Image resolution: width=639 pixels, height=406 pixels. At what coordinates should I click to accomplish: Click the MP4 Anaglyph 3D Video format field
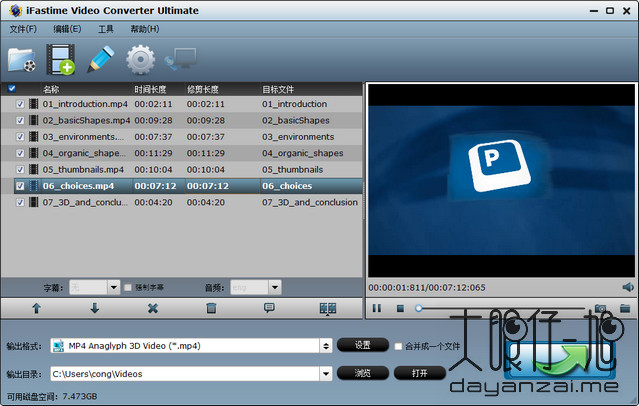tap(185, 346)
